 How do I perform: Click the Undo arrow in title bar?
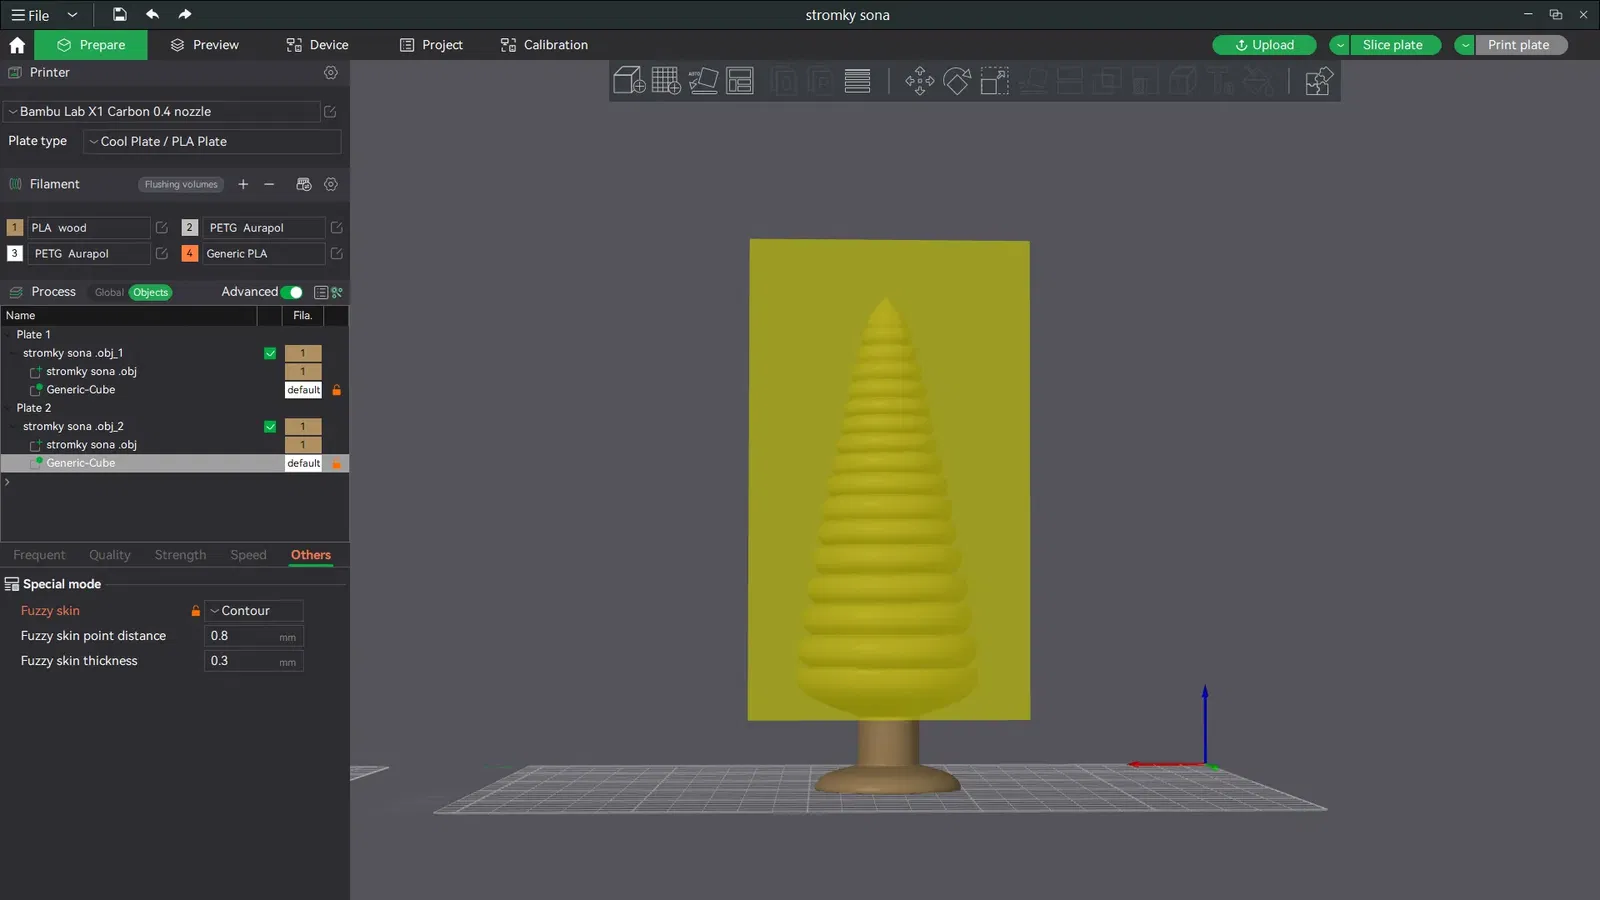point(152,14)
